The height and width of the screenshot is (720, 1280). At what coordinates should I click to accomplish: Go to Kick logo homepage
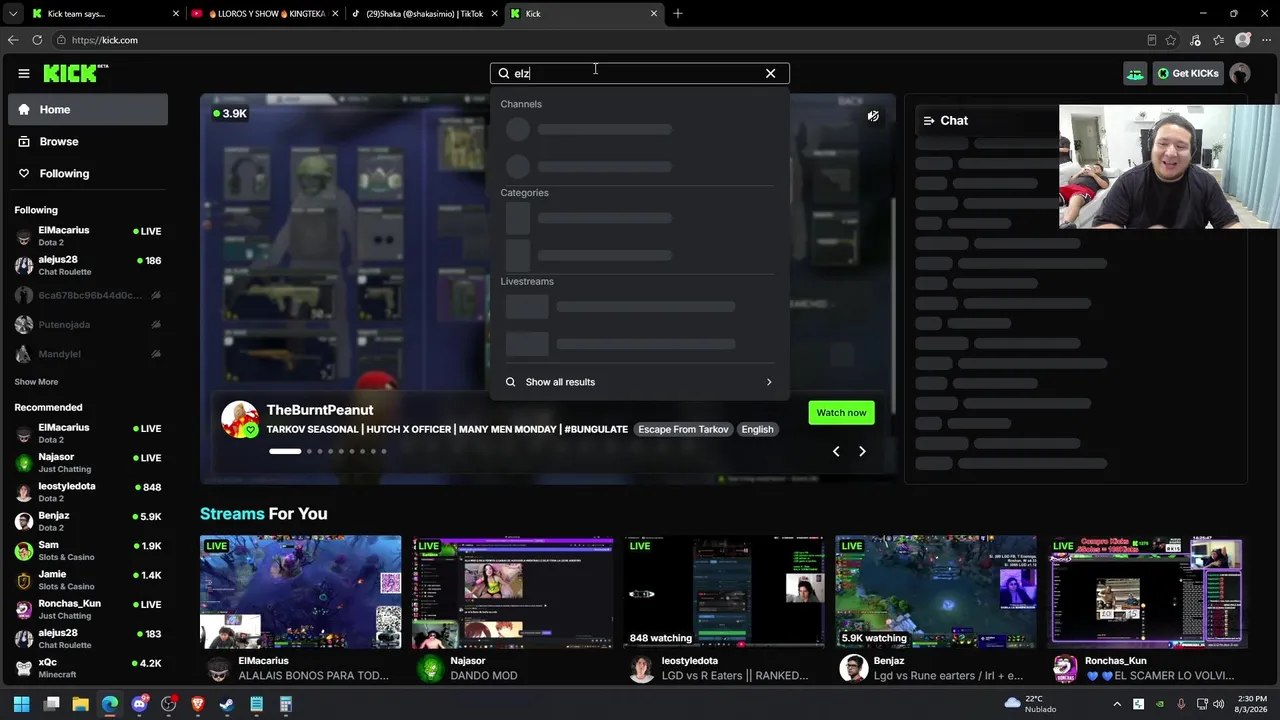(75, 73)
